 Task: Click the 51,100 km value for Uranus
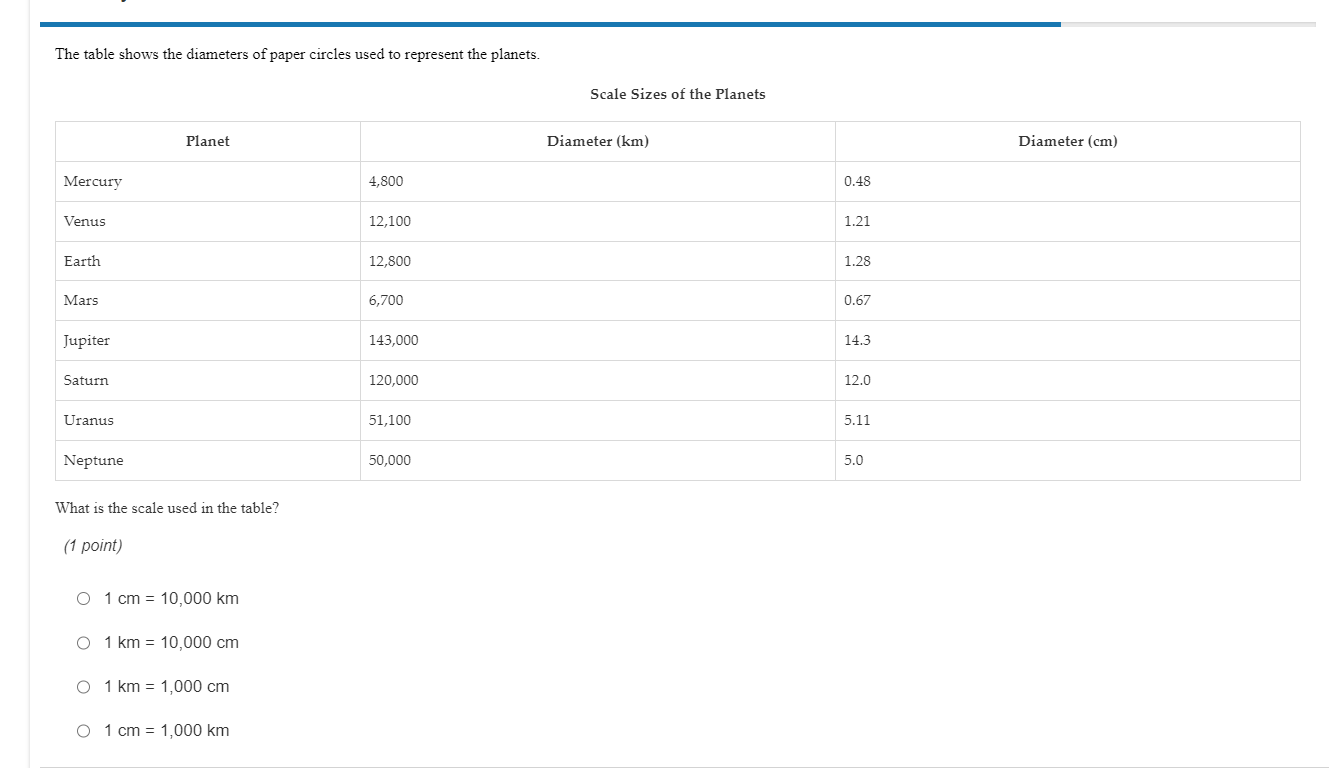[390, 420]
